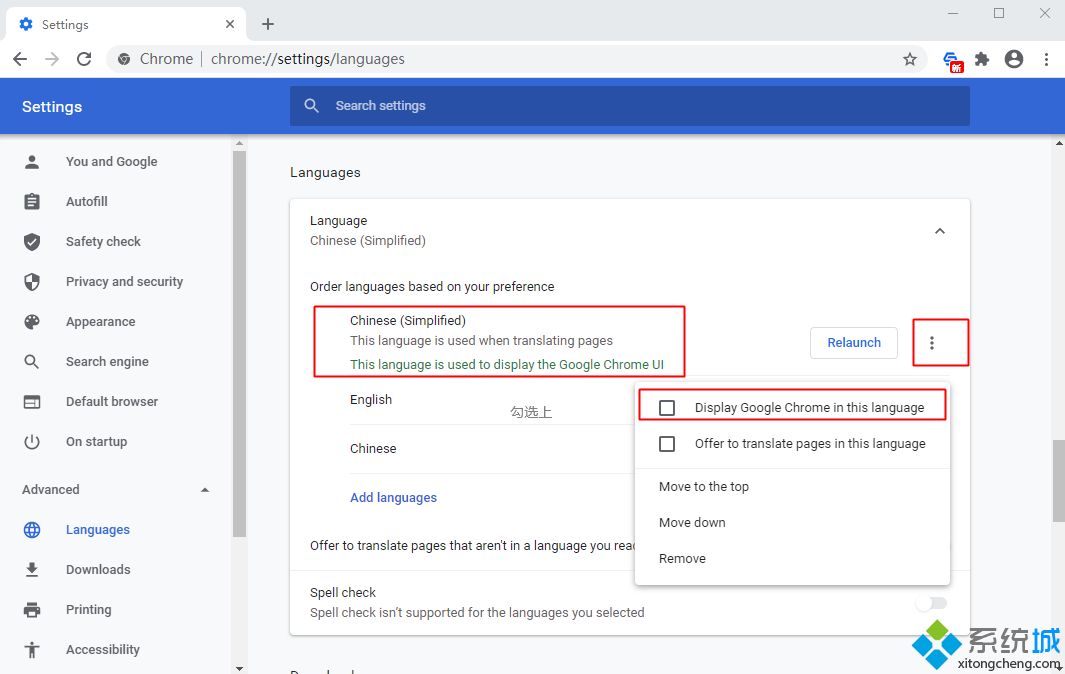
Task: Open Downloads settings
Action: (x=98, y=569)
